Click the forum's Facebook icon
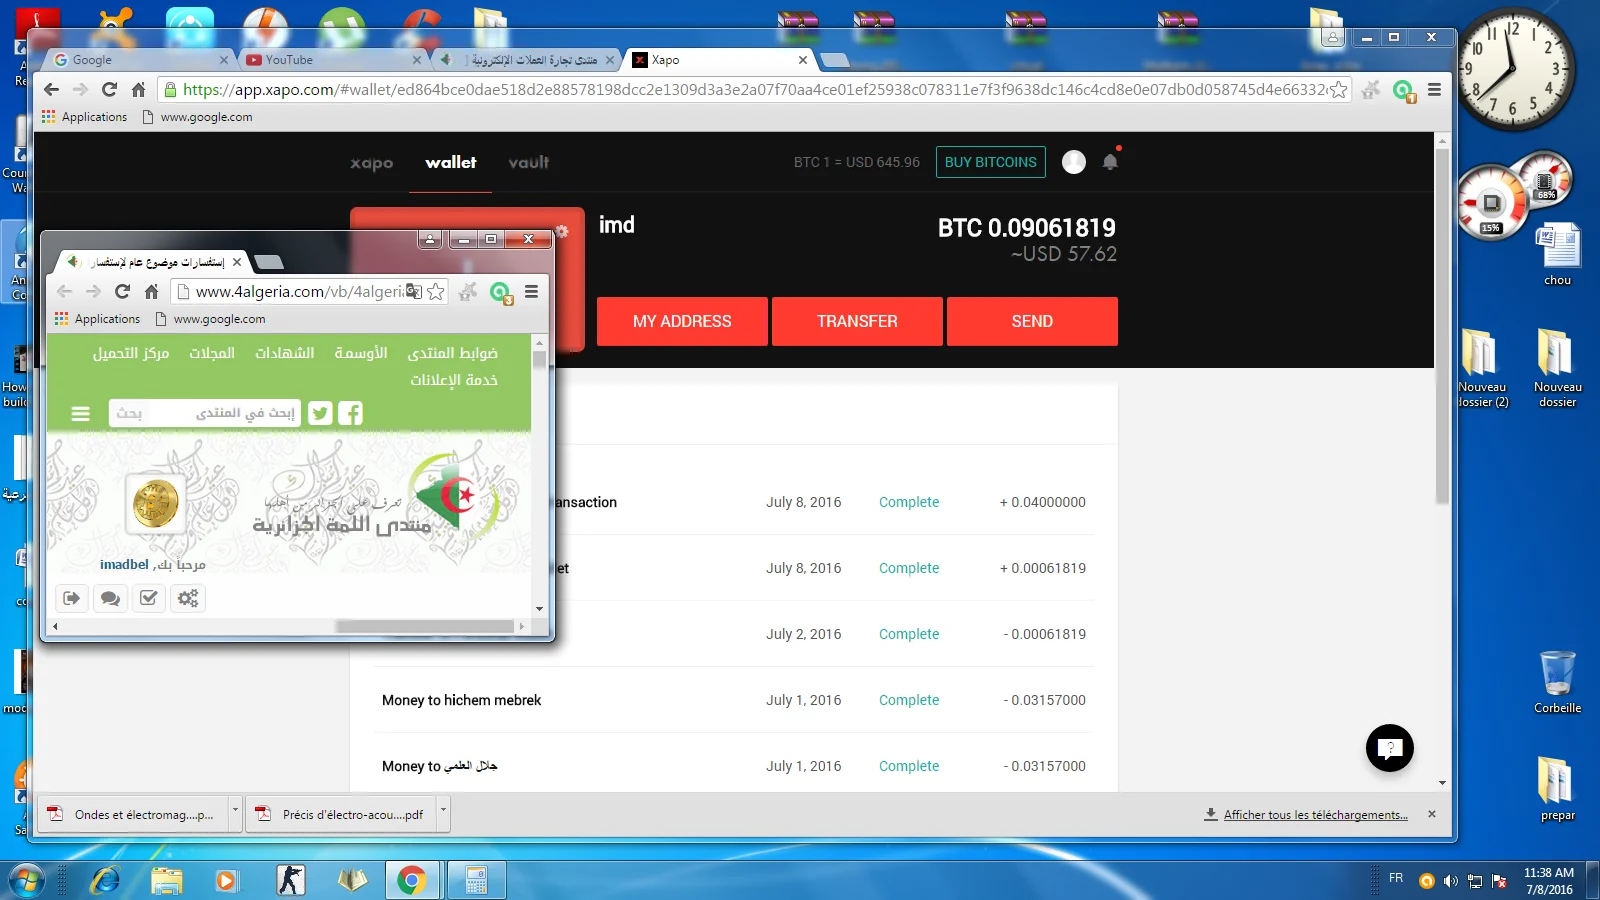This screenshot has width=1600, height=900. 350,413
